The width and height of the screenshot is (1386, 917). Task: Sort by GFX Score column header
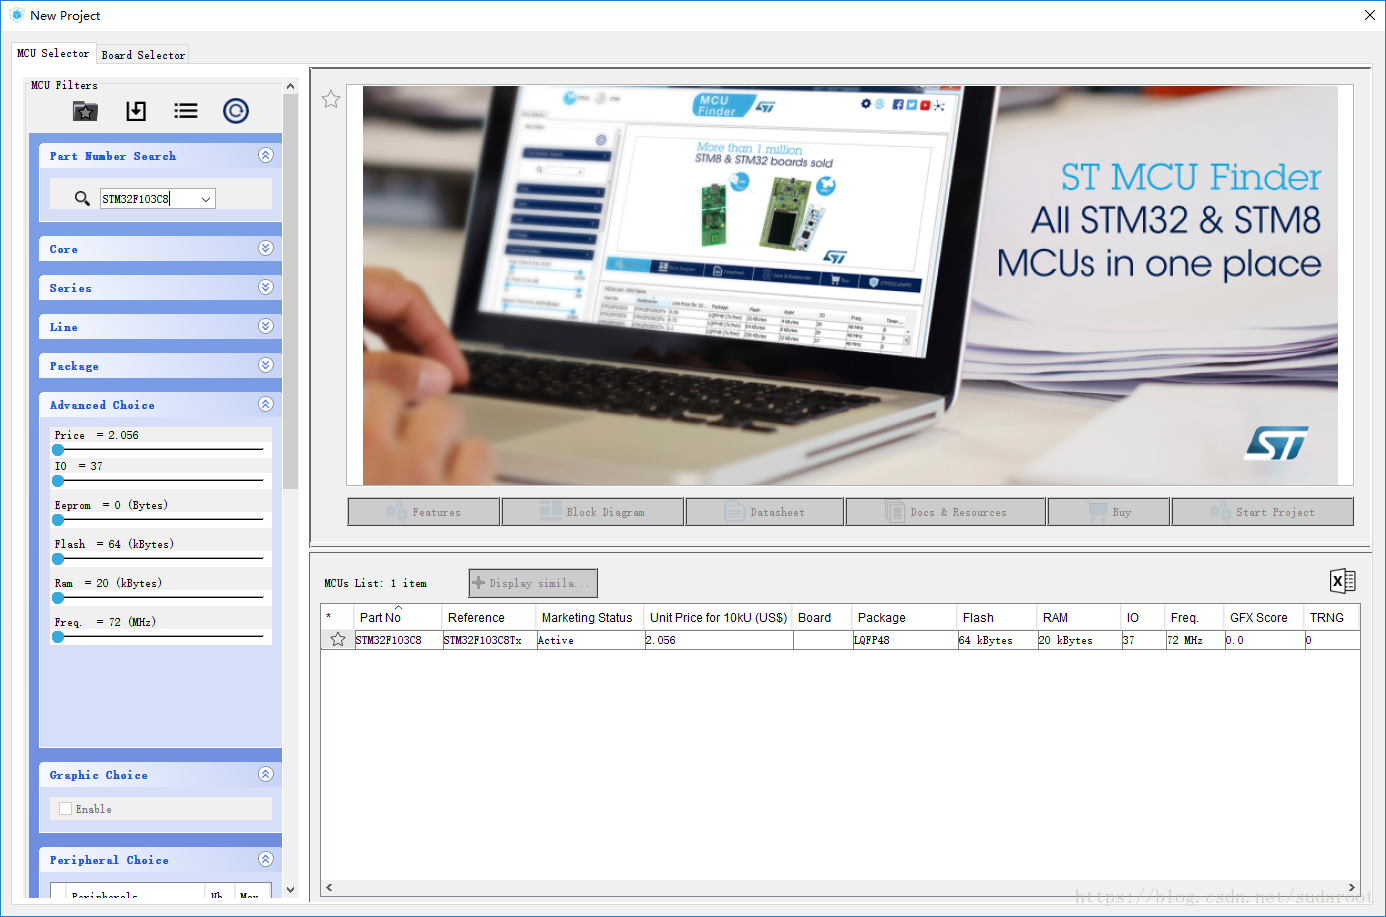[1265, 618]
